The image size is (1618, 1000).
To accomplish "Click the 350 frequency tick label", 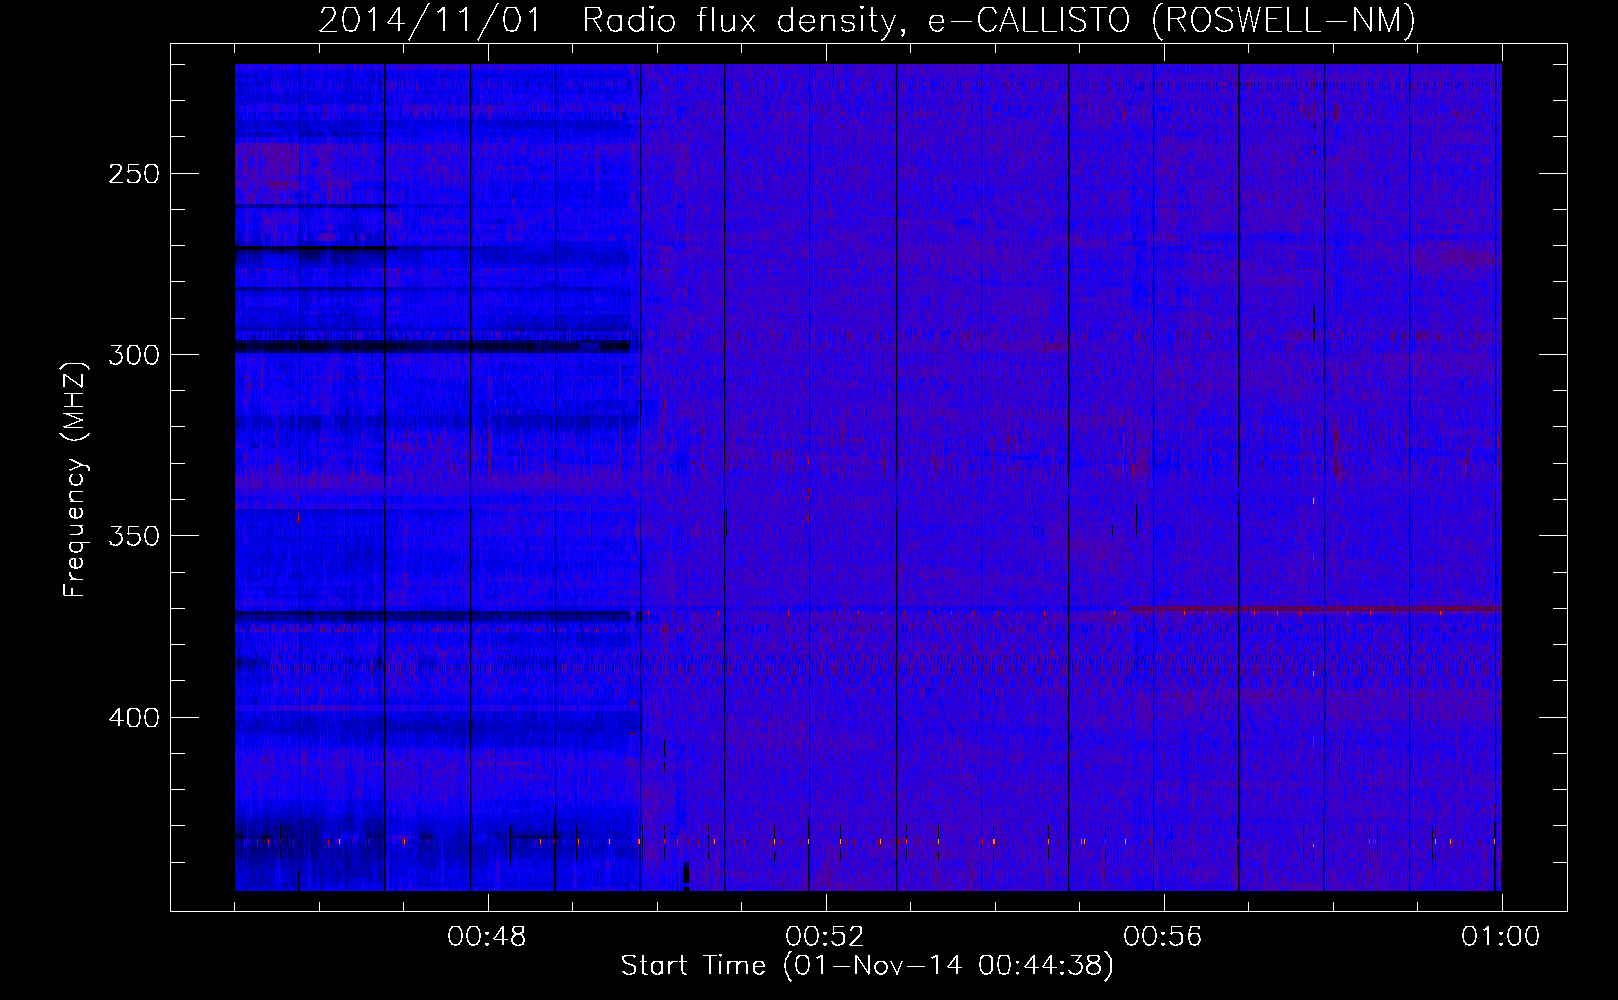I will tap(134, 536).
